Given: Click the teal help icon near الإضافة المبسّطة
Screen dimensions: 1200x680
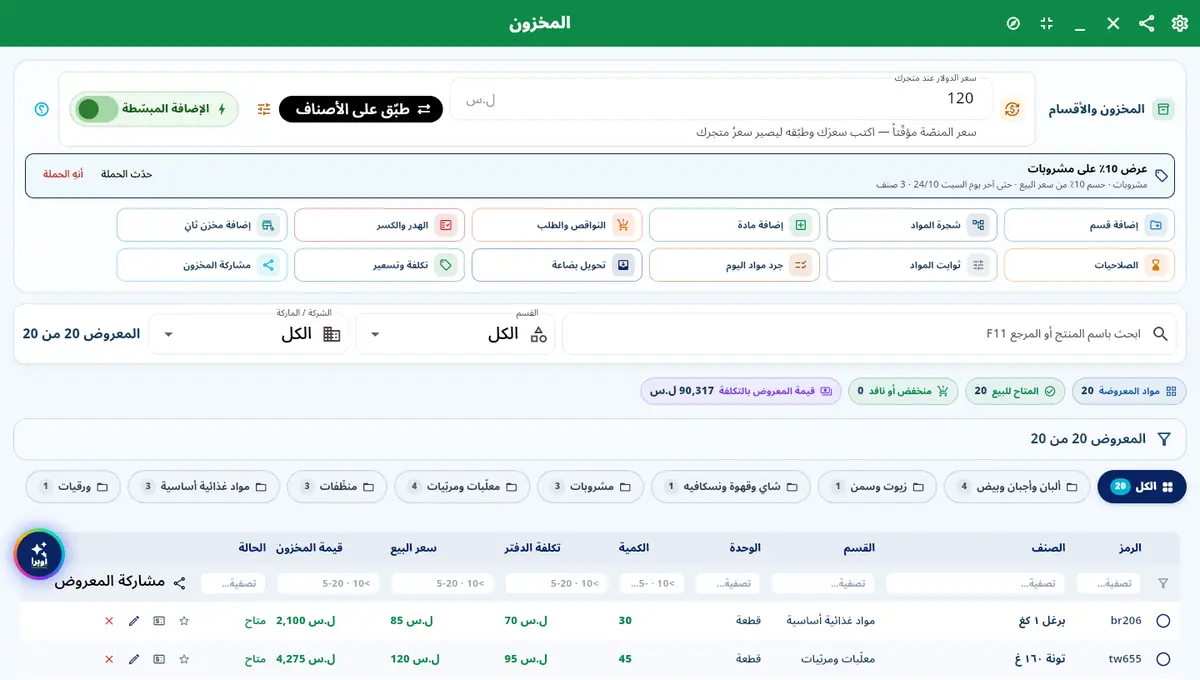Looking at the screenshot, I should [41, 109].
